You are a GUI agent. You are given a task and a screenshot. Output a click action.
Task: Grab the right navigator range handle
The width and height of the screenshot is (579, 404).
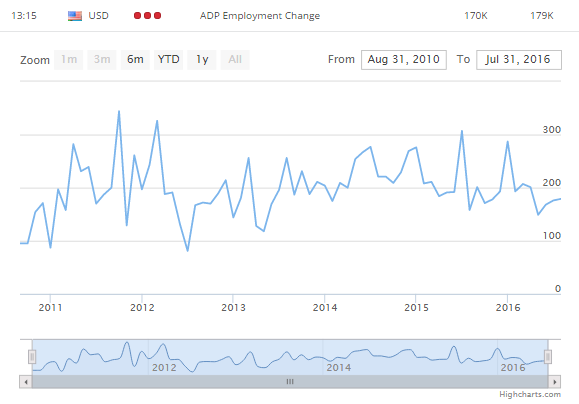click(x=548, y=357)
